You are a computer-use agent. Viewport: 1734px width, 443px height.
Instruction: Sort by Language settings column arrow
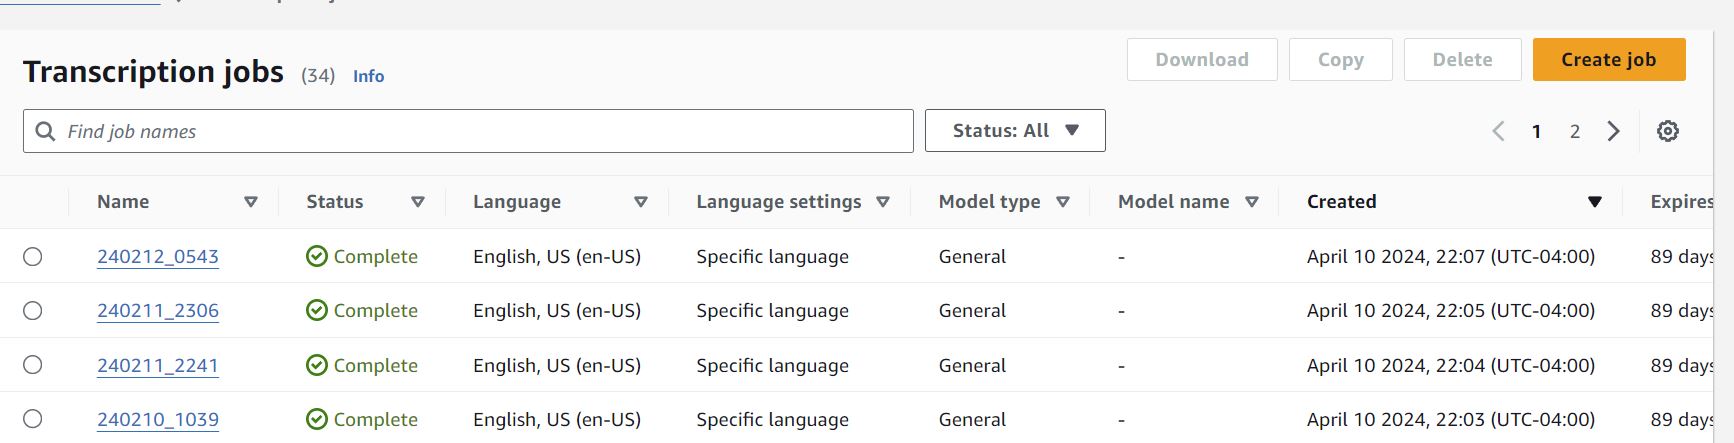[x=883, y=202]
